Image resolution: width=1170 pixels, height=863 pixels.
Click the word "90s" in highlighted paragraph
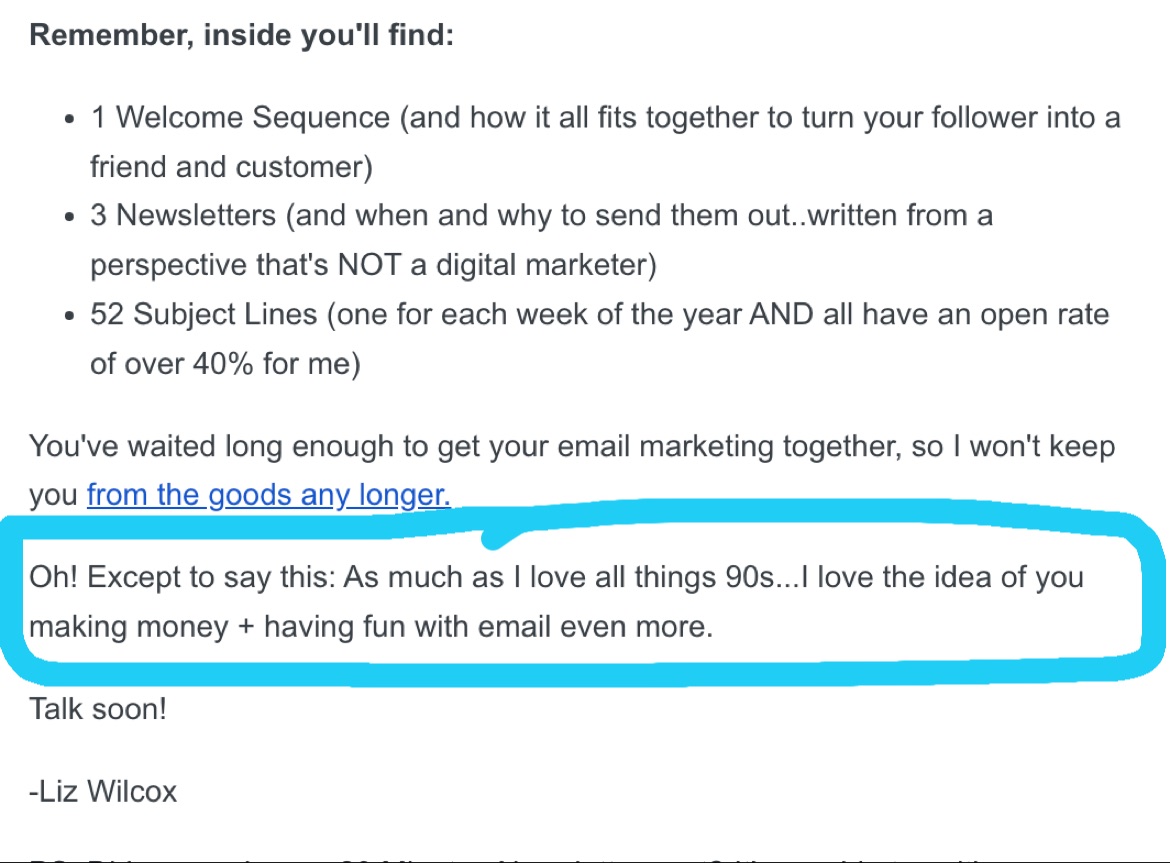pos(748,578)
